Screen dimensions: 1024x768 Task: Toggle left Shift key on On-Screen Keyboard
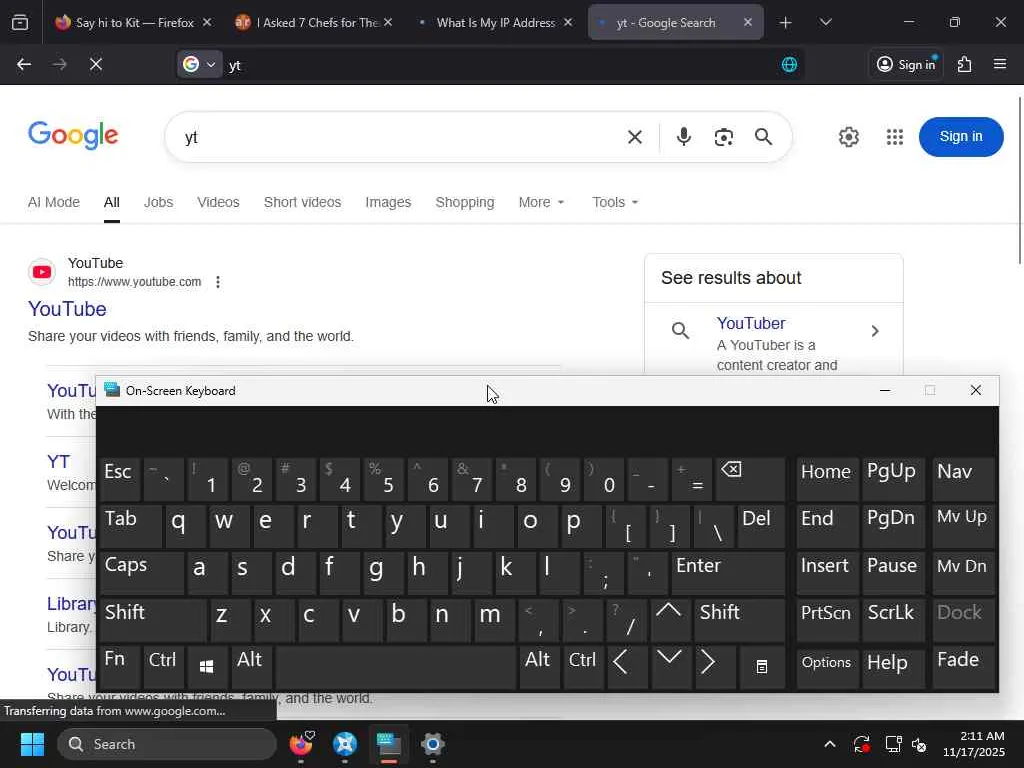pyautogui.click(x=152, y=620)
